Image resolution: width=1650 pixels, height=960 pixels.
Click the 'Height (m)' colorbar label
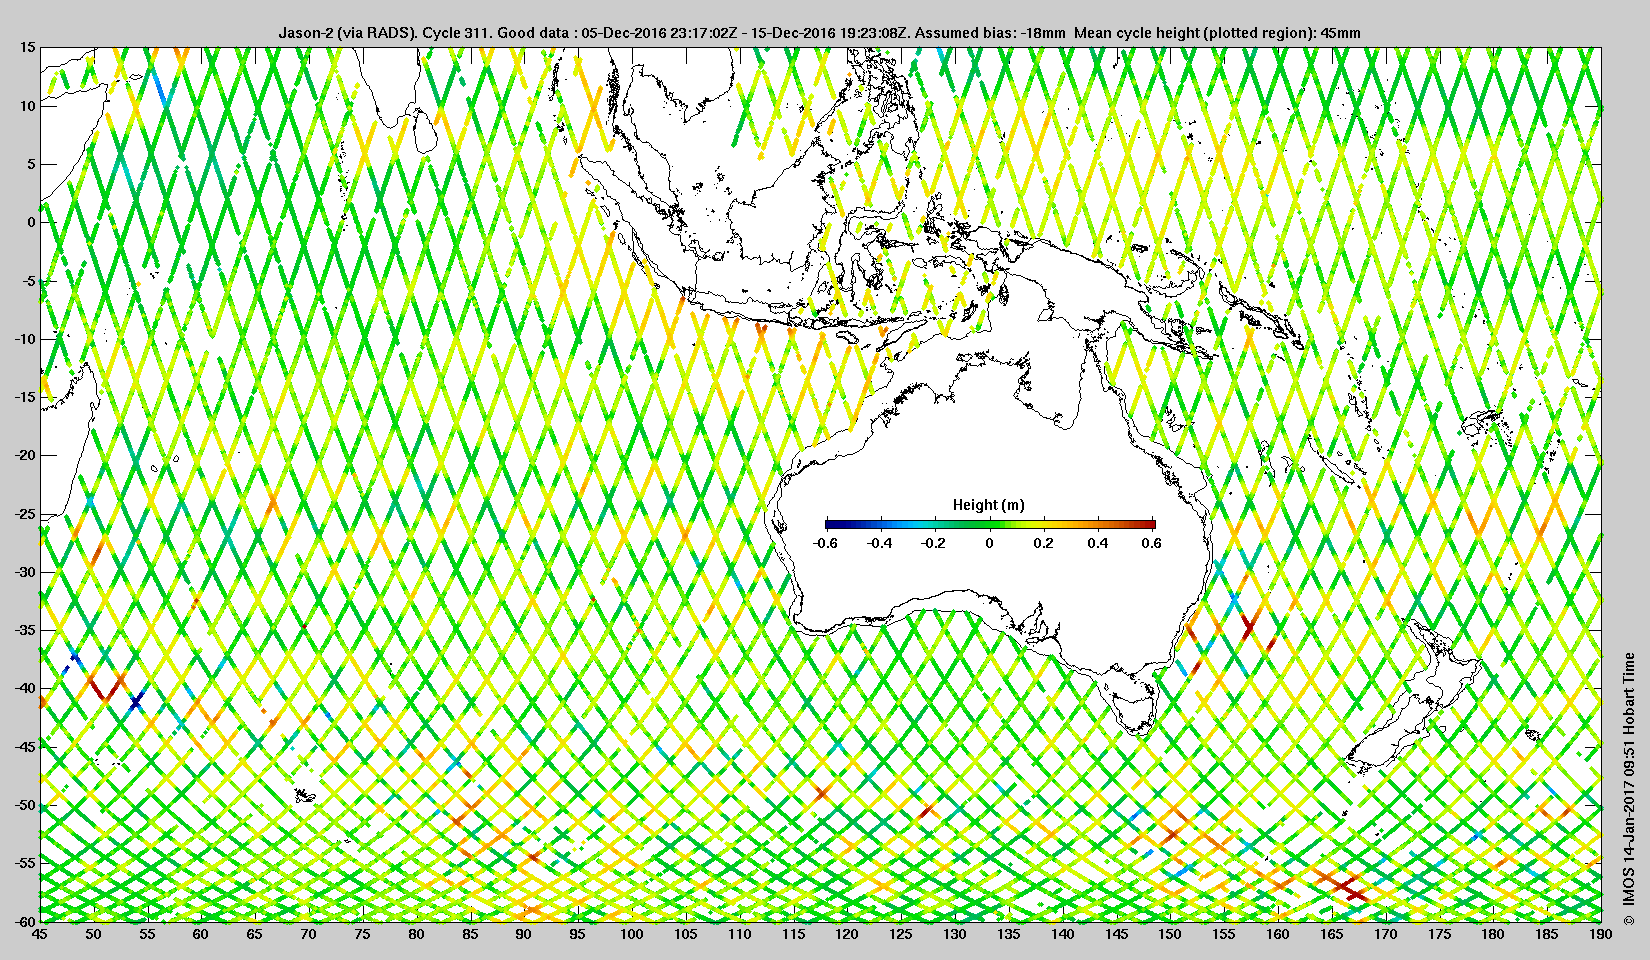[x=988, y=505]
